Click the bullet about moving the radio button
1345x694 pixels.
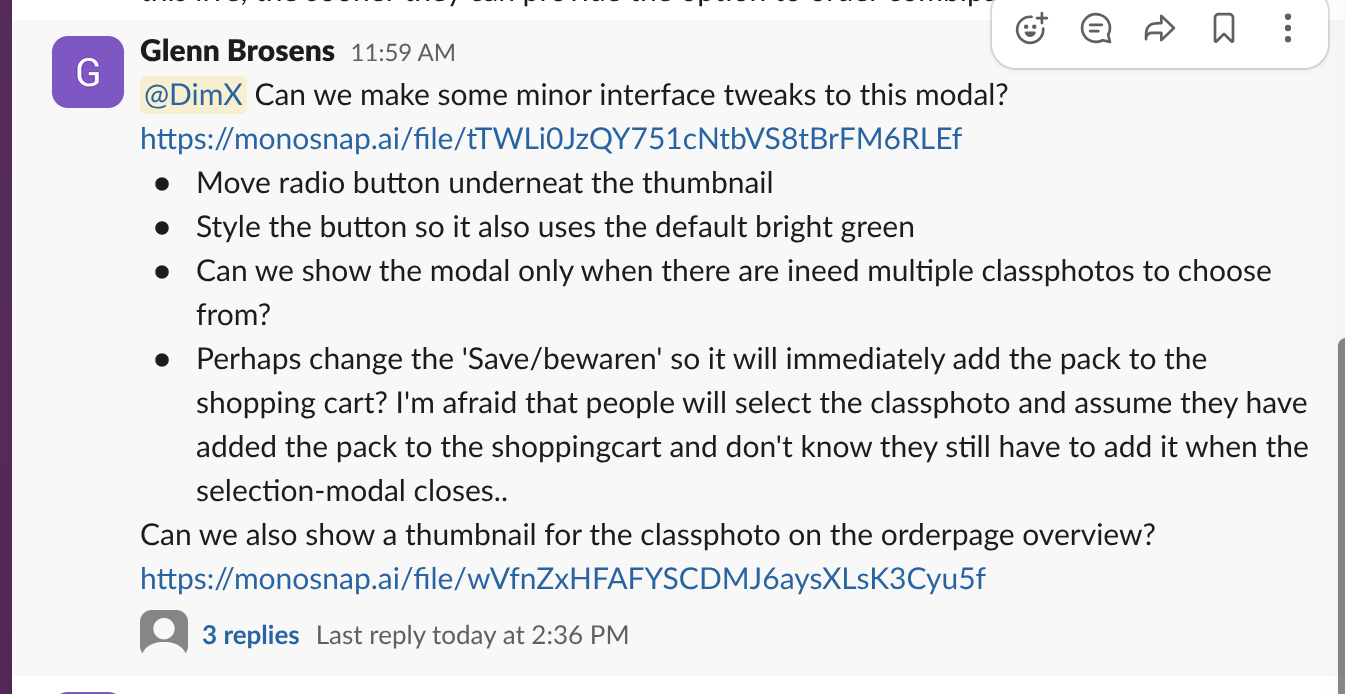(x=485, y=183)
